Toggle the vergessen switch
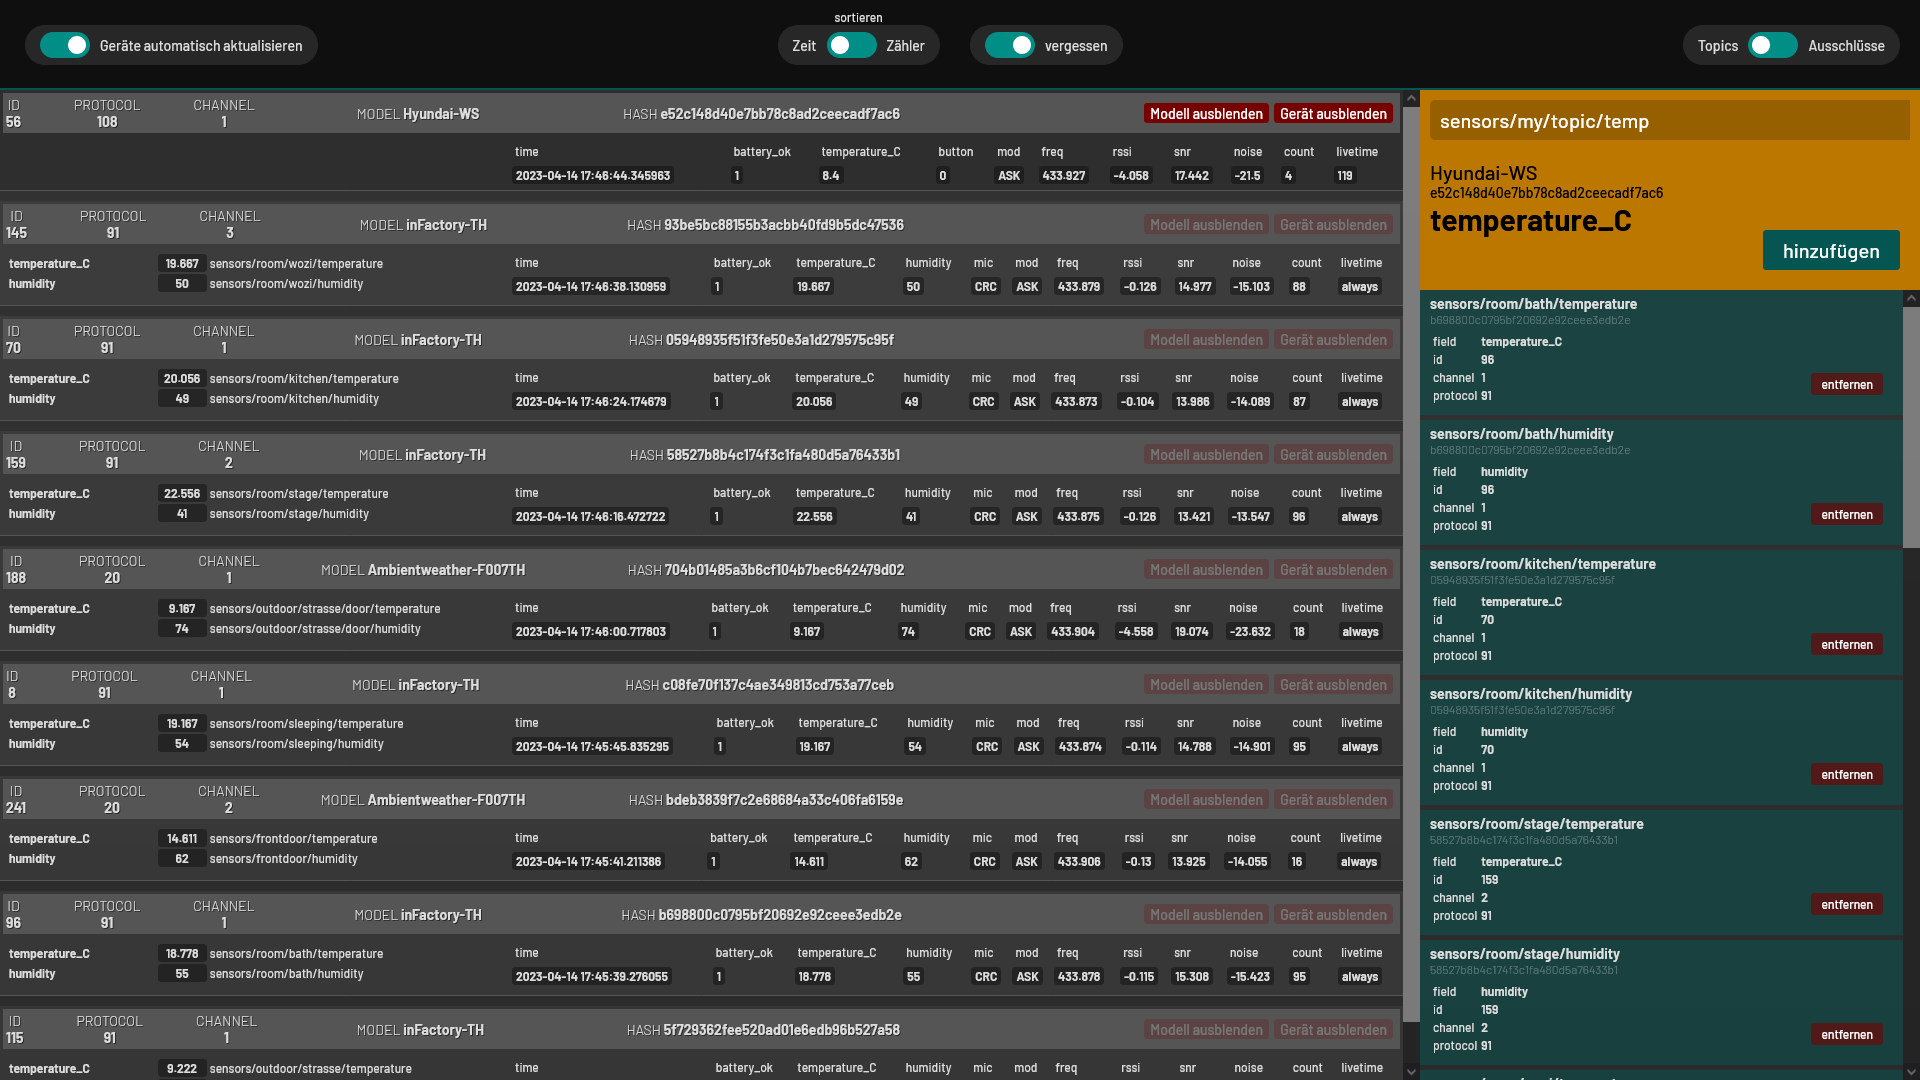 (1009, 46)
